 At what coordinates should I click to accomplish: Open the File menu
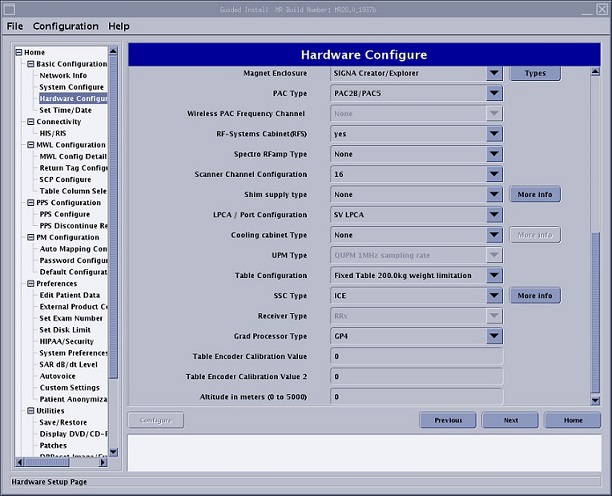pyautogui.click(x=15, y=26)
